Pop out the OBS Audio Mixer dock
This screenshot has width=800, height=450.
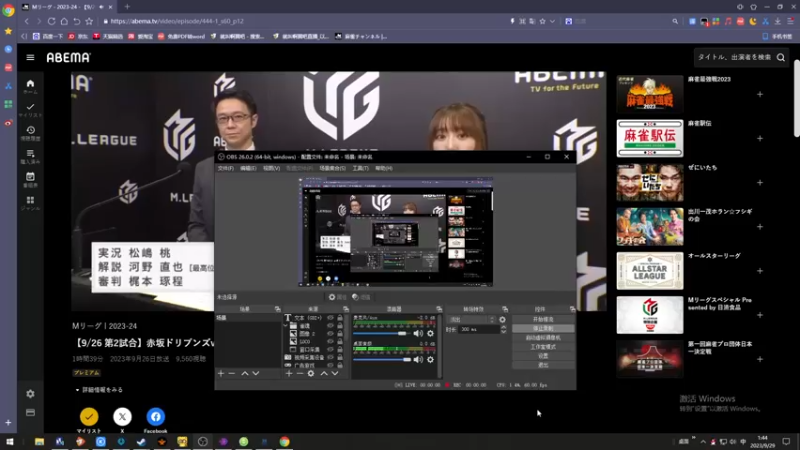pyautogui.click(x=439, y=309)
